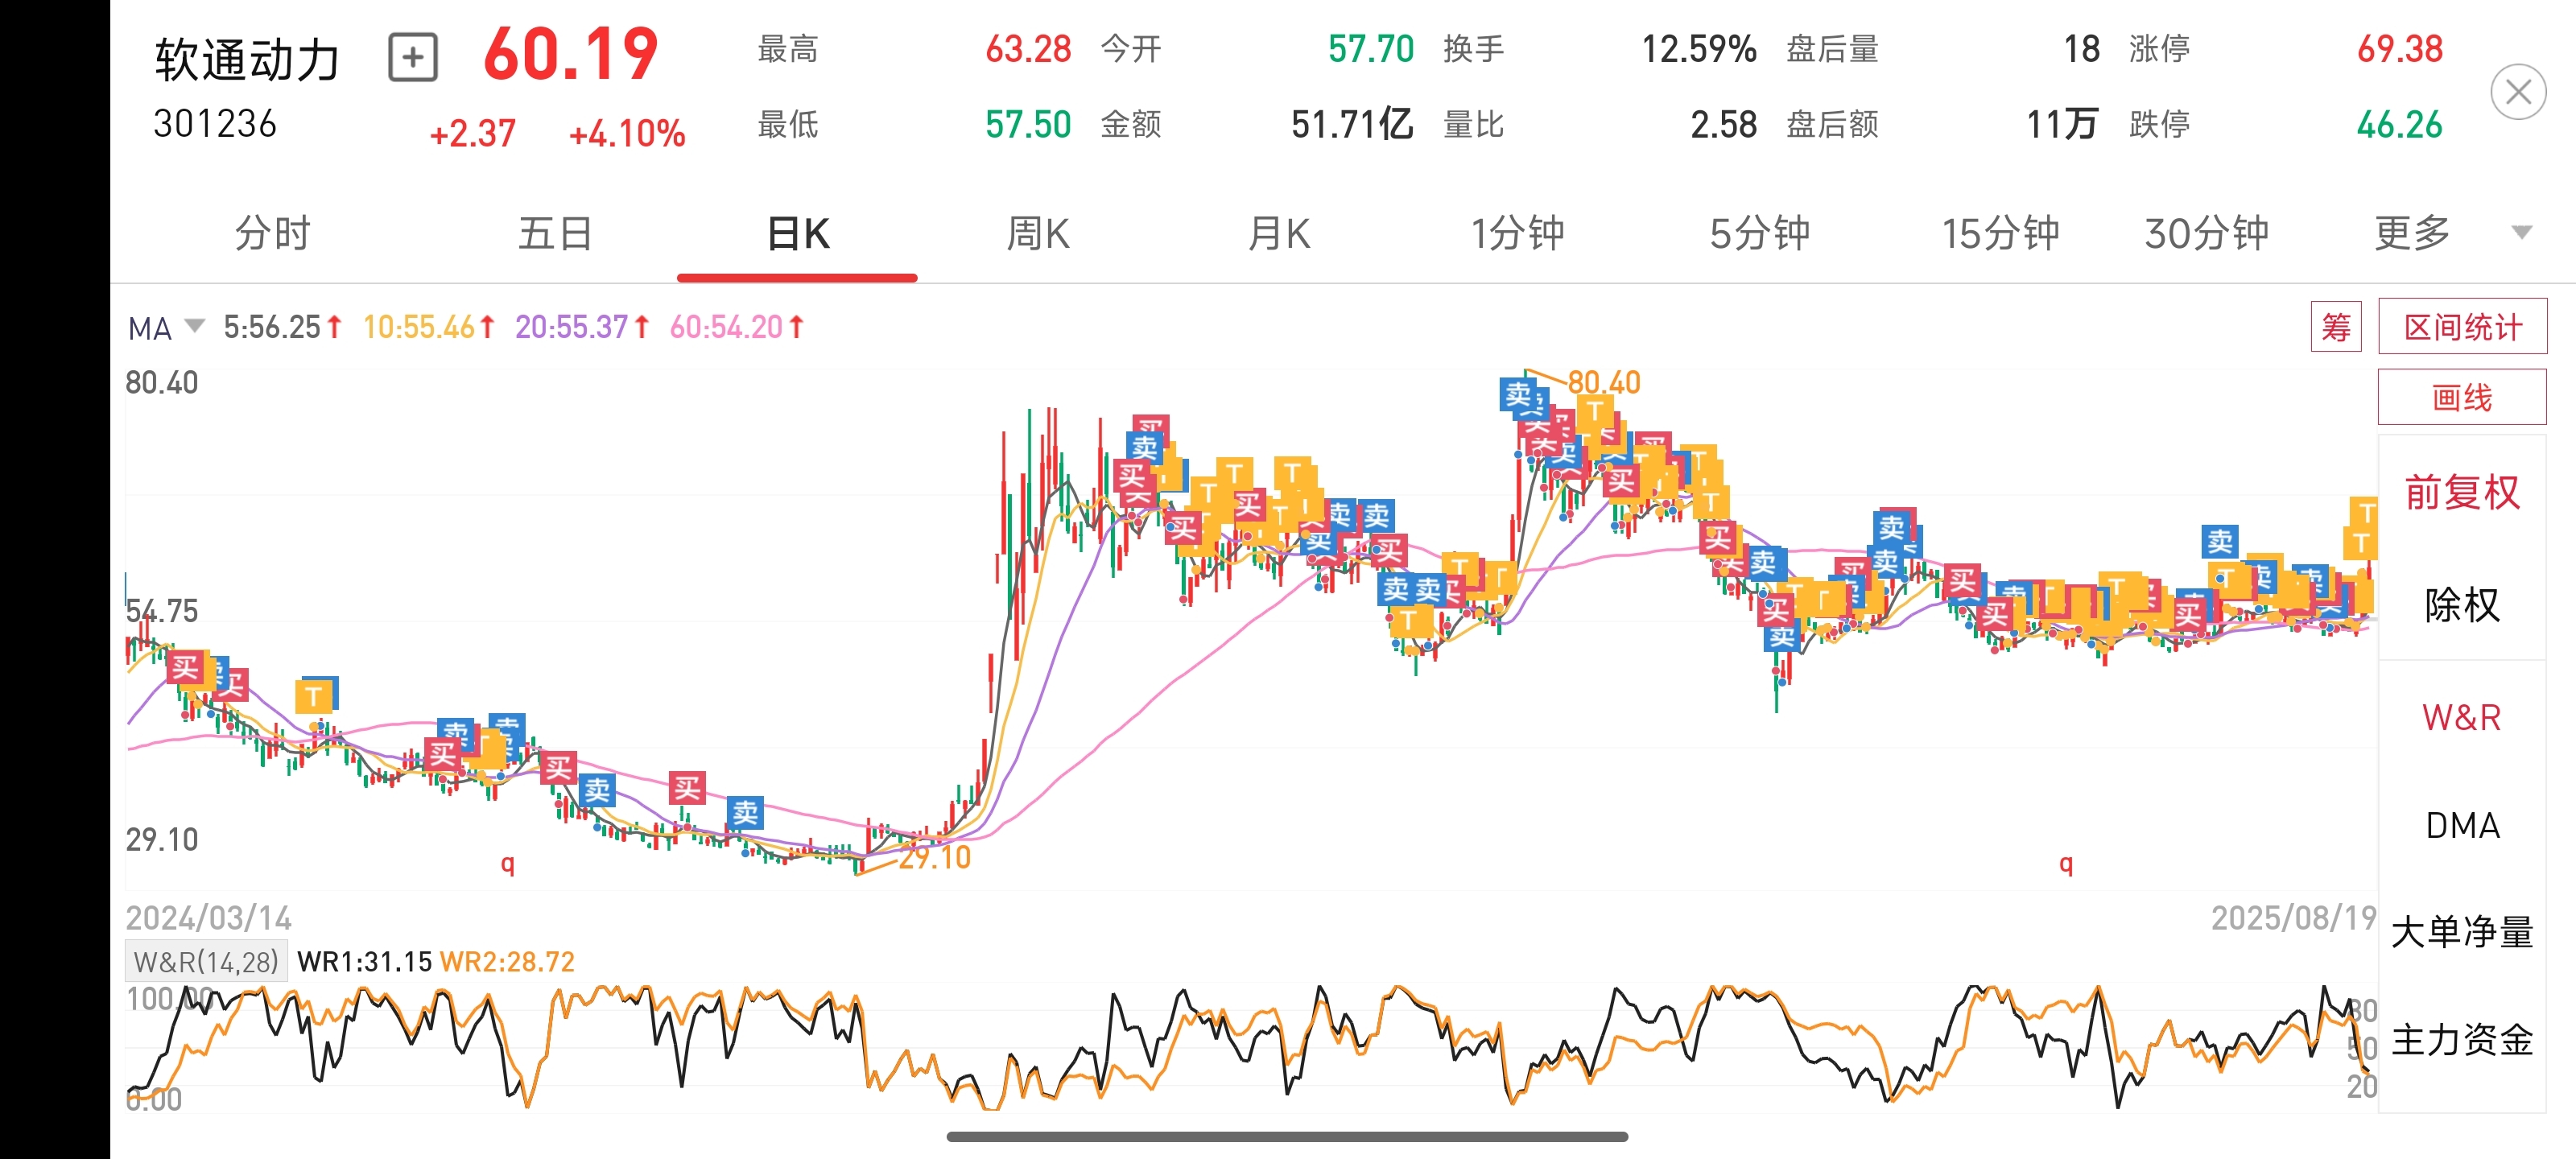
Task: Switch to the 1分钟 chart
Action: [x=1517, y=233]
